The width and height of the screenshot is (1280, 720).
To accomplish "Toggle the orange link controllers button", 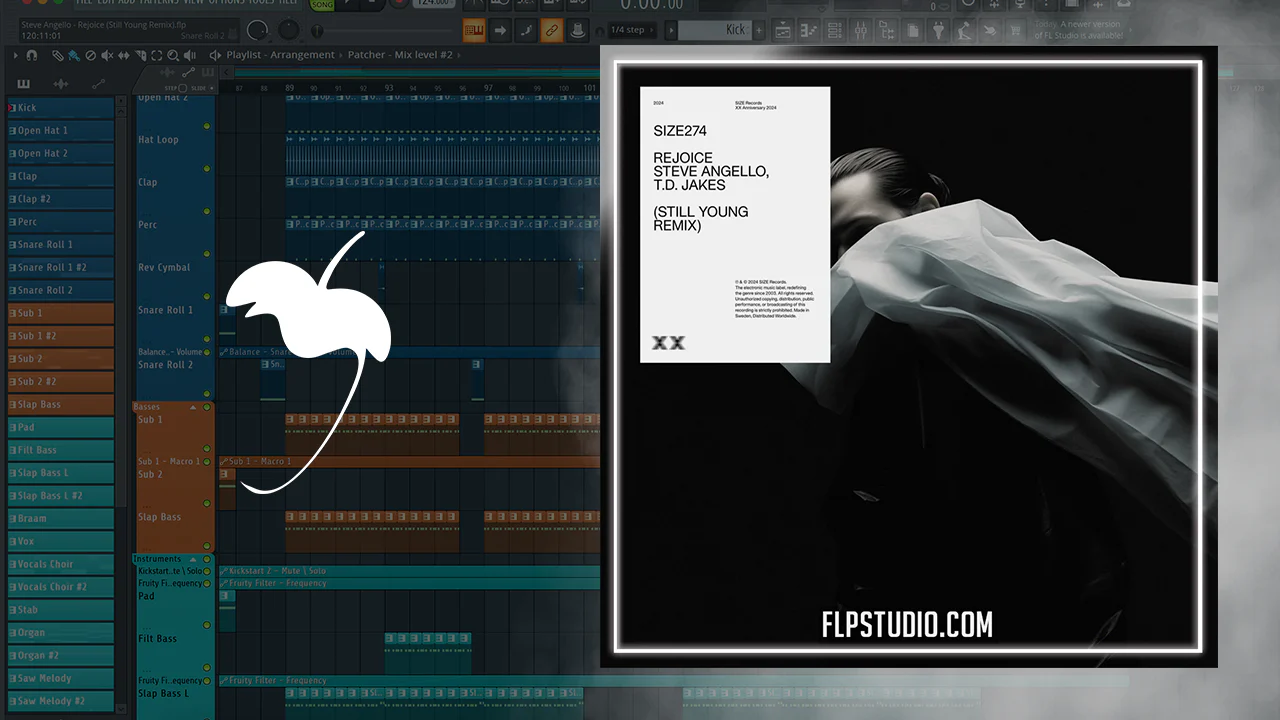I will point(551,31).
